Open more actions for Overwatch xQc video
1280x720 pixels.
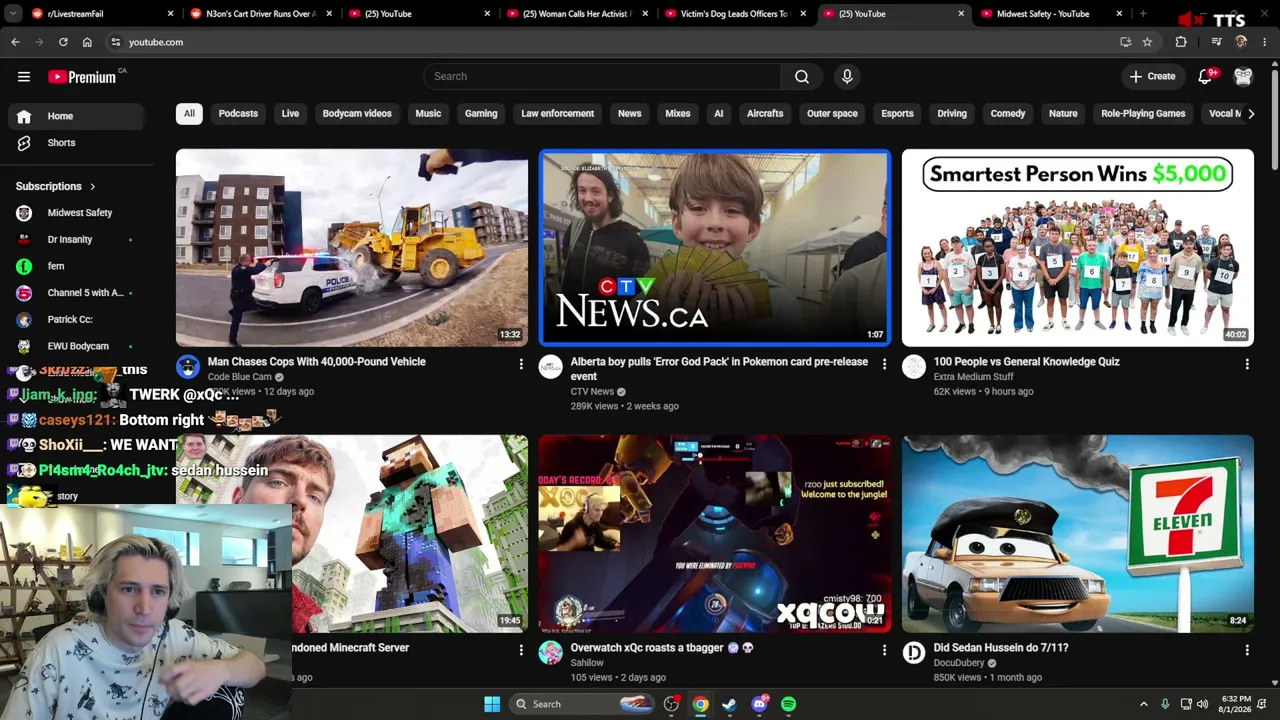[884, 650]
